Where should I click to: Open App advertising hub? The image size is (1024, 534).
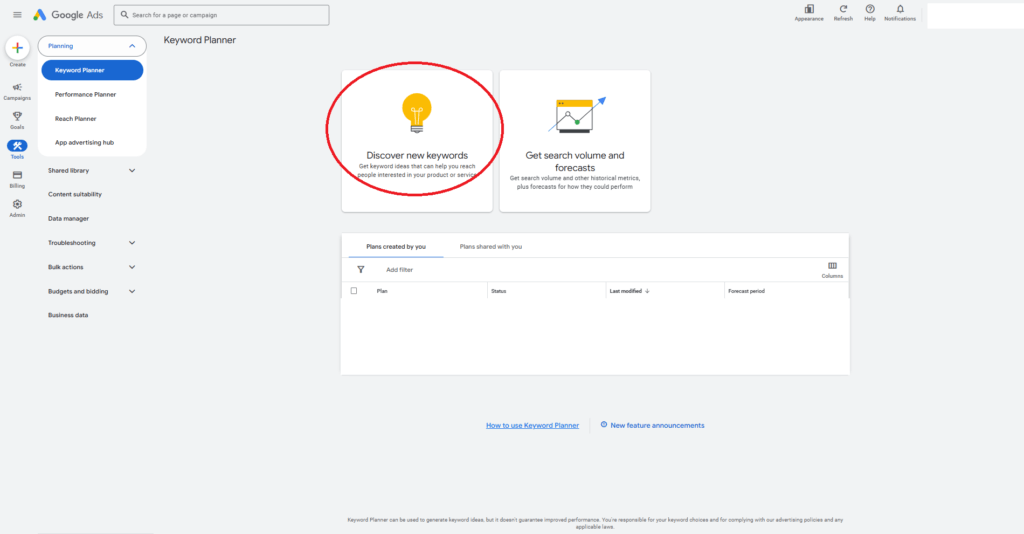coord(84,142)
